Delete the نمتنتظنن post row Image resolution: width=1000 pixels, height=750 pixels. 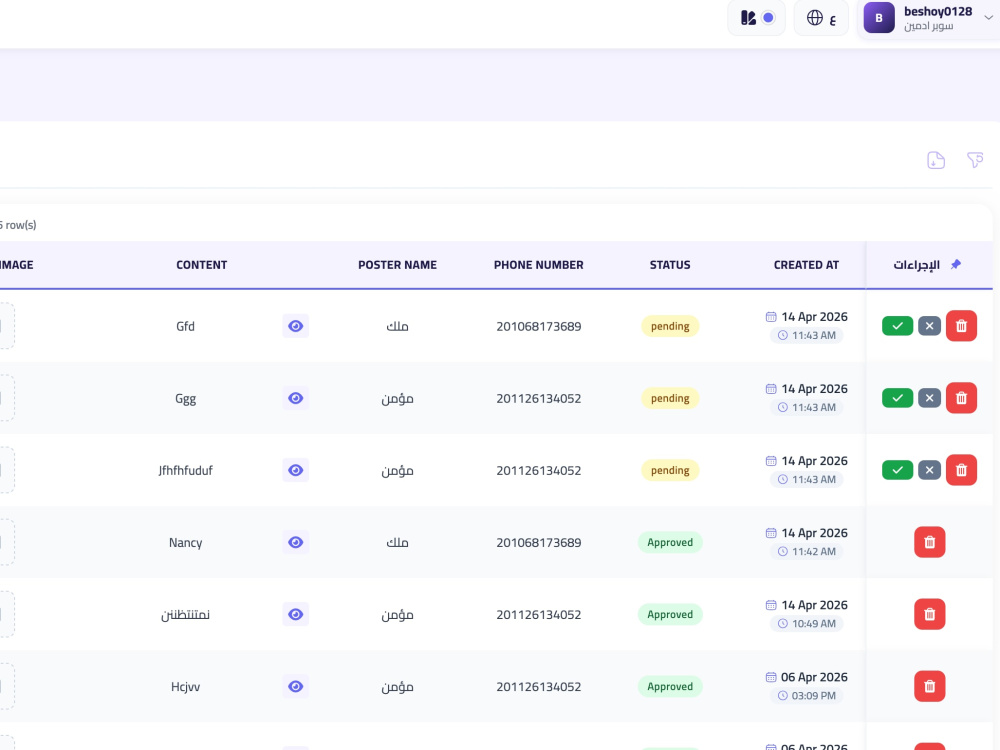click(x=929, y=614)
